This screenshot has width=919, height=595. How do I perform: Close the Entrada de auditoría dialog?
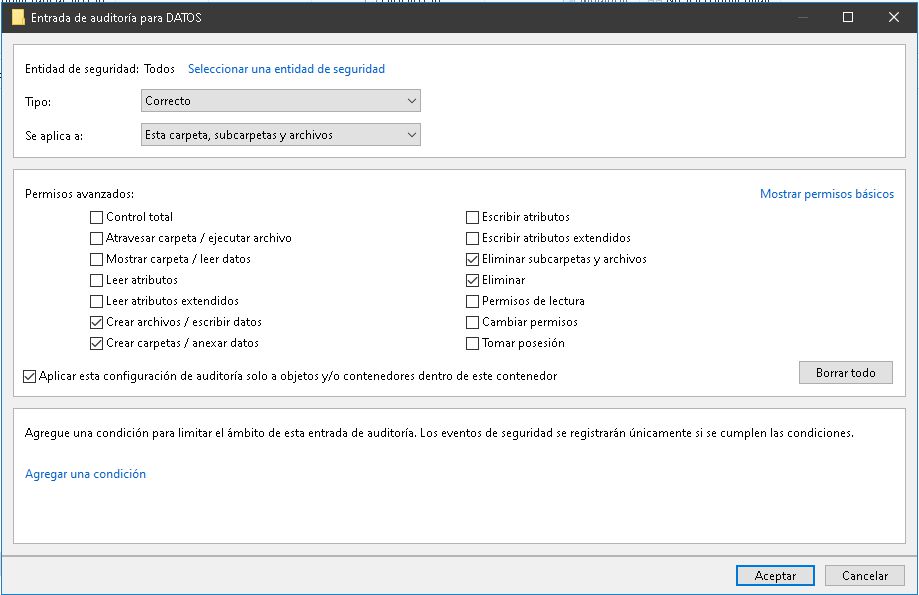(x=894, y=17)
